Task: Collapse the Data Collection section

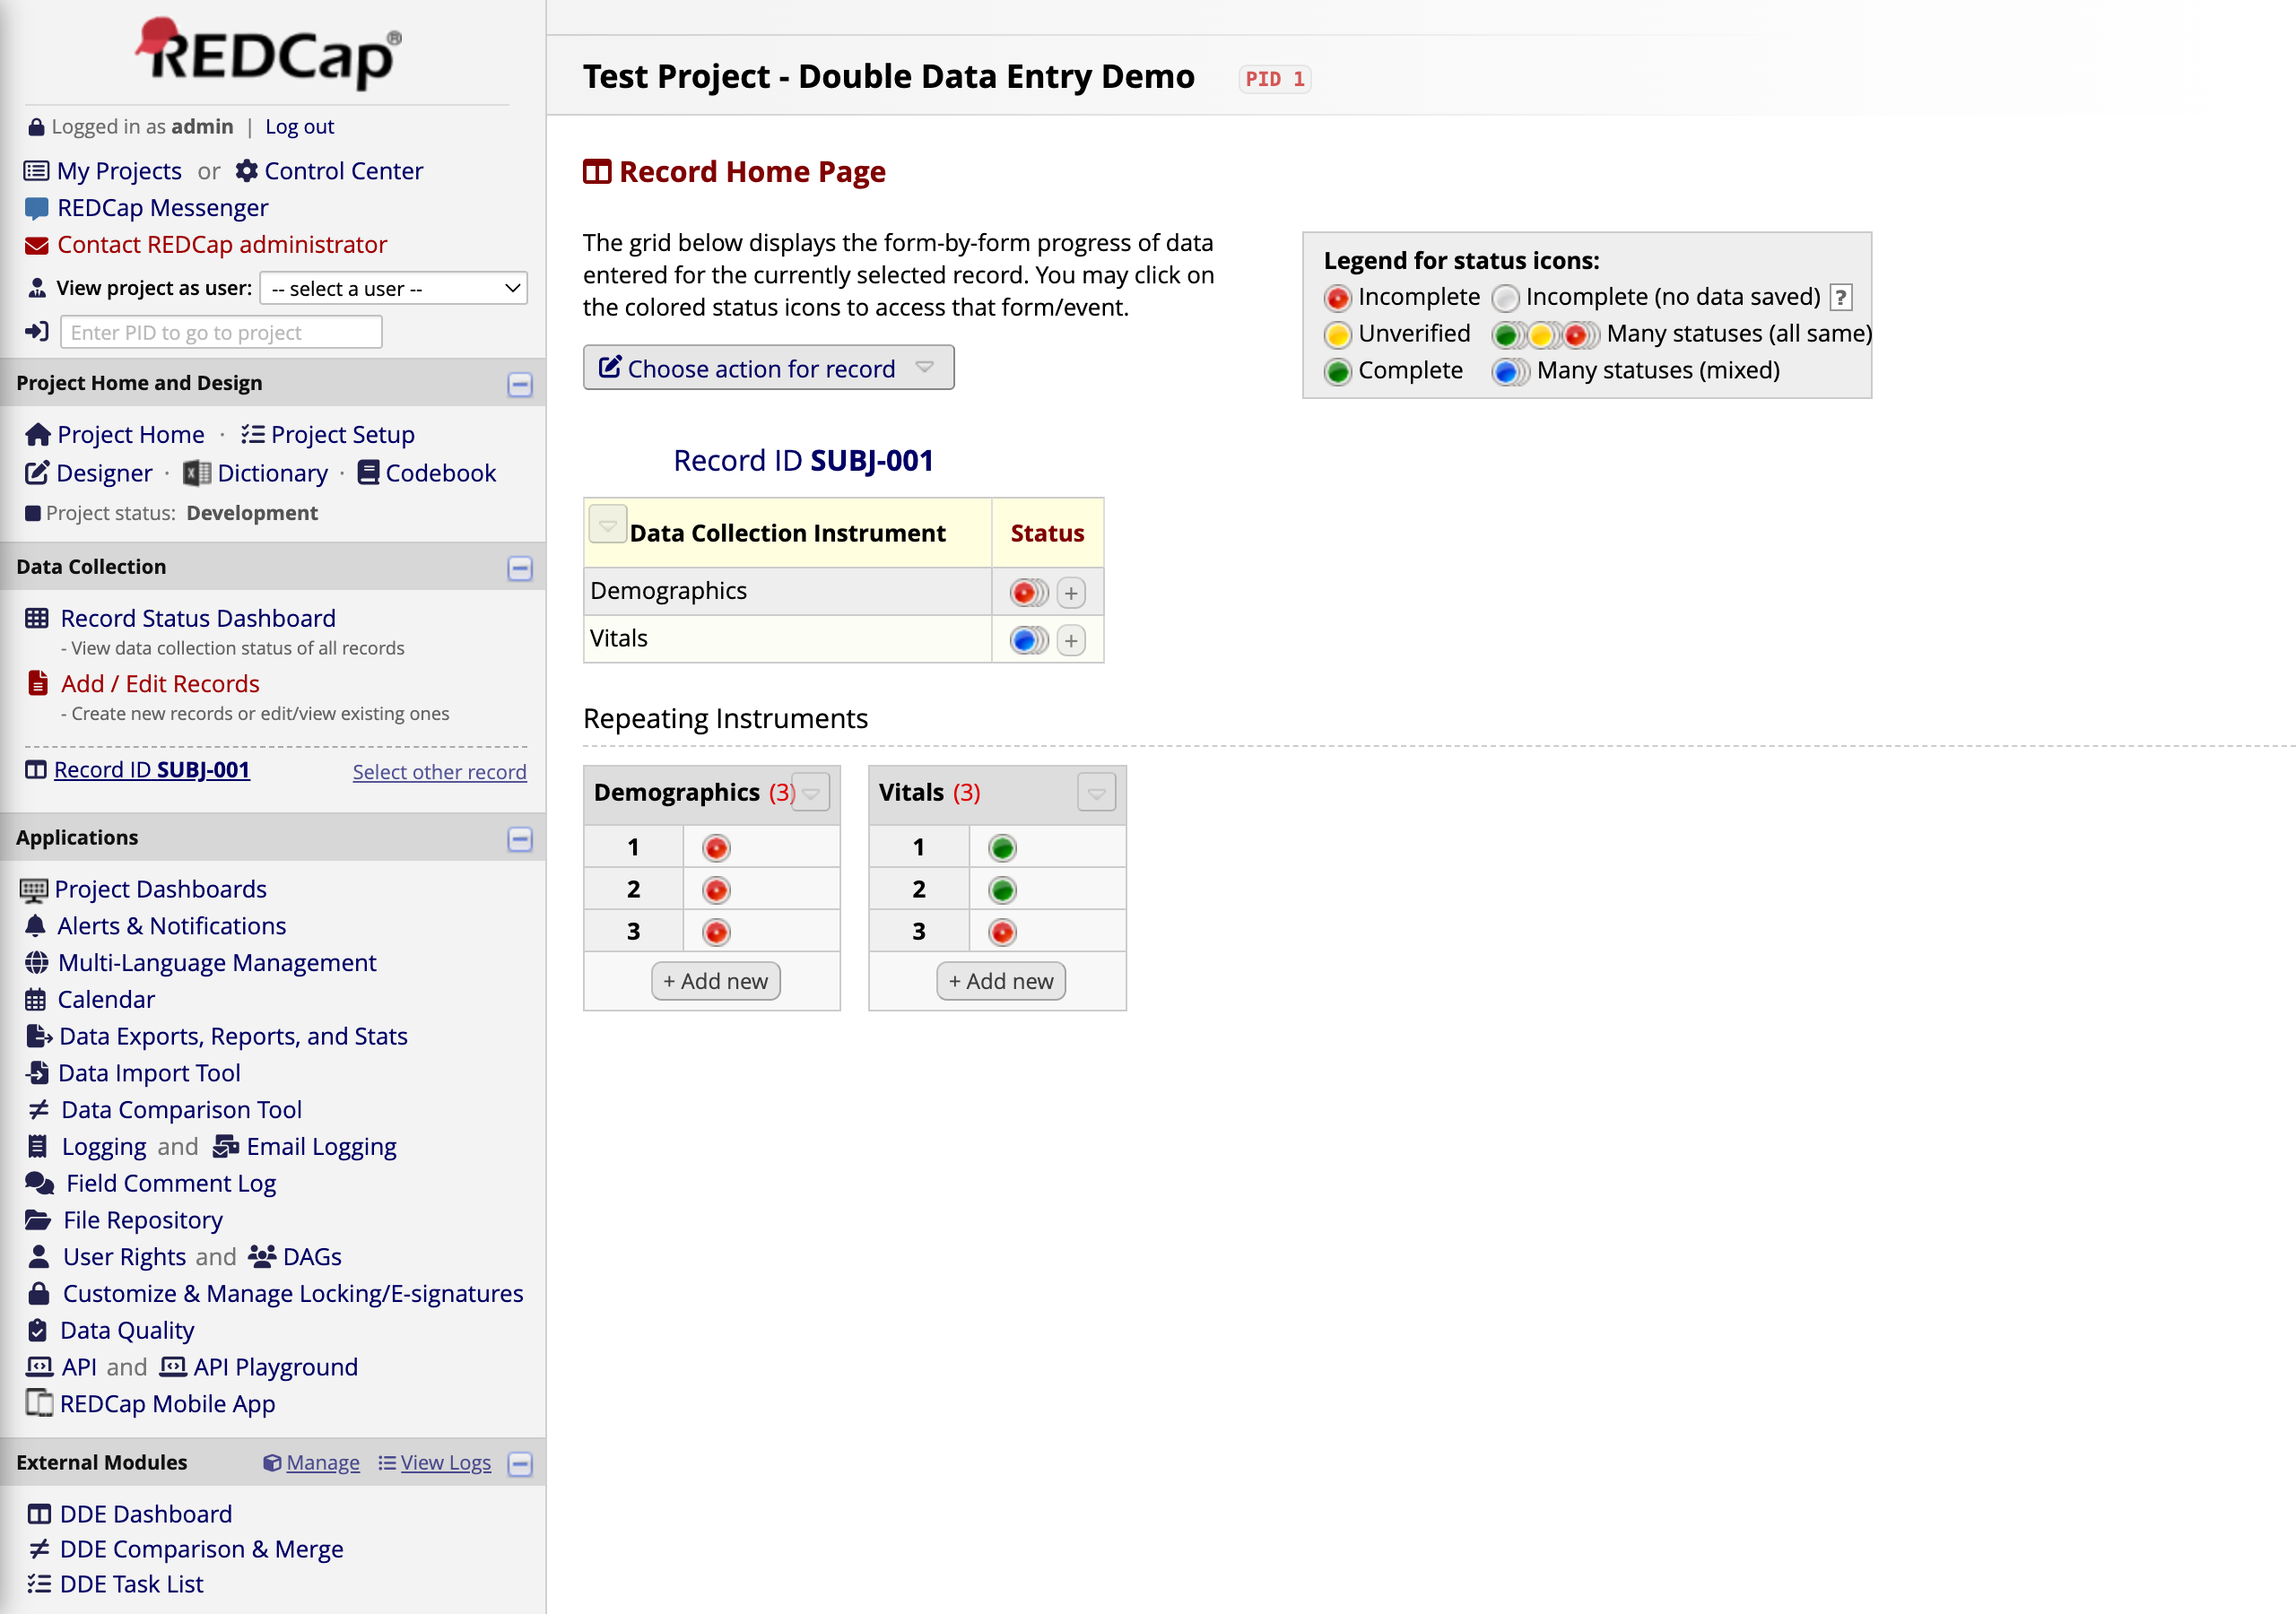Action: click(520, 568)
